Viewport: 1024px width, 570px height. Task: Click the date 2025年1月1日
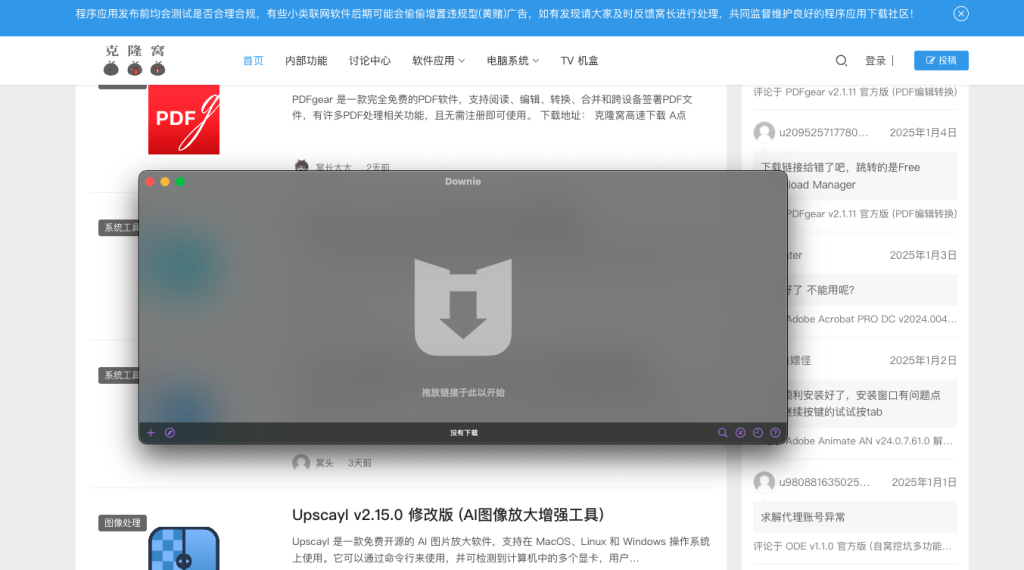click(x=924, y=483)
